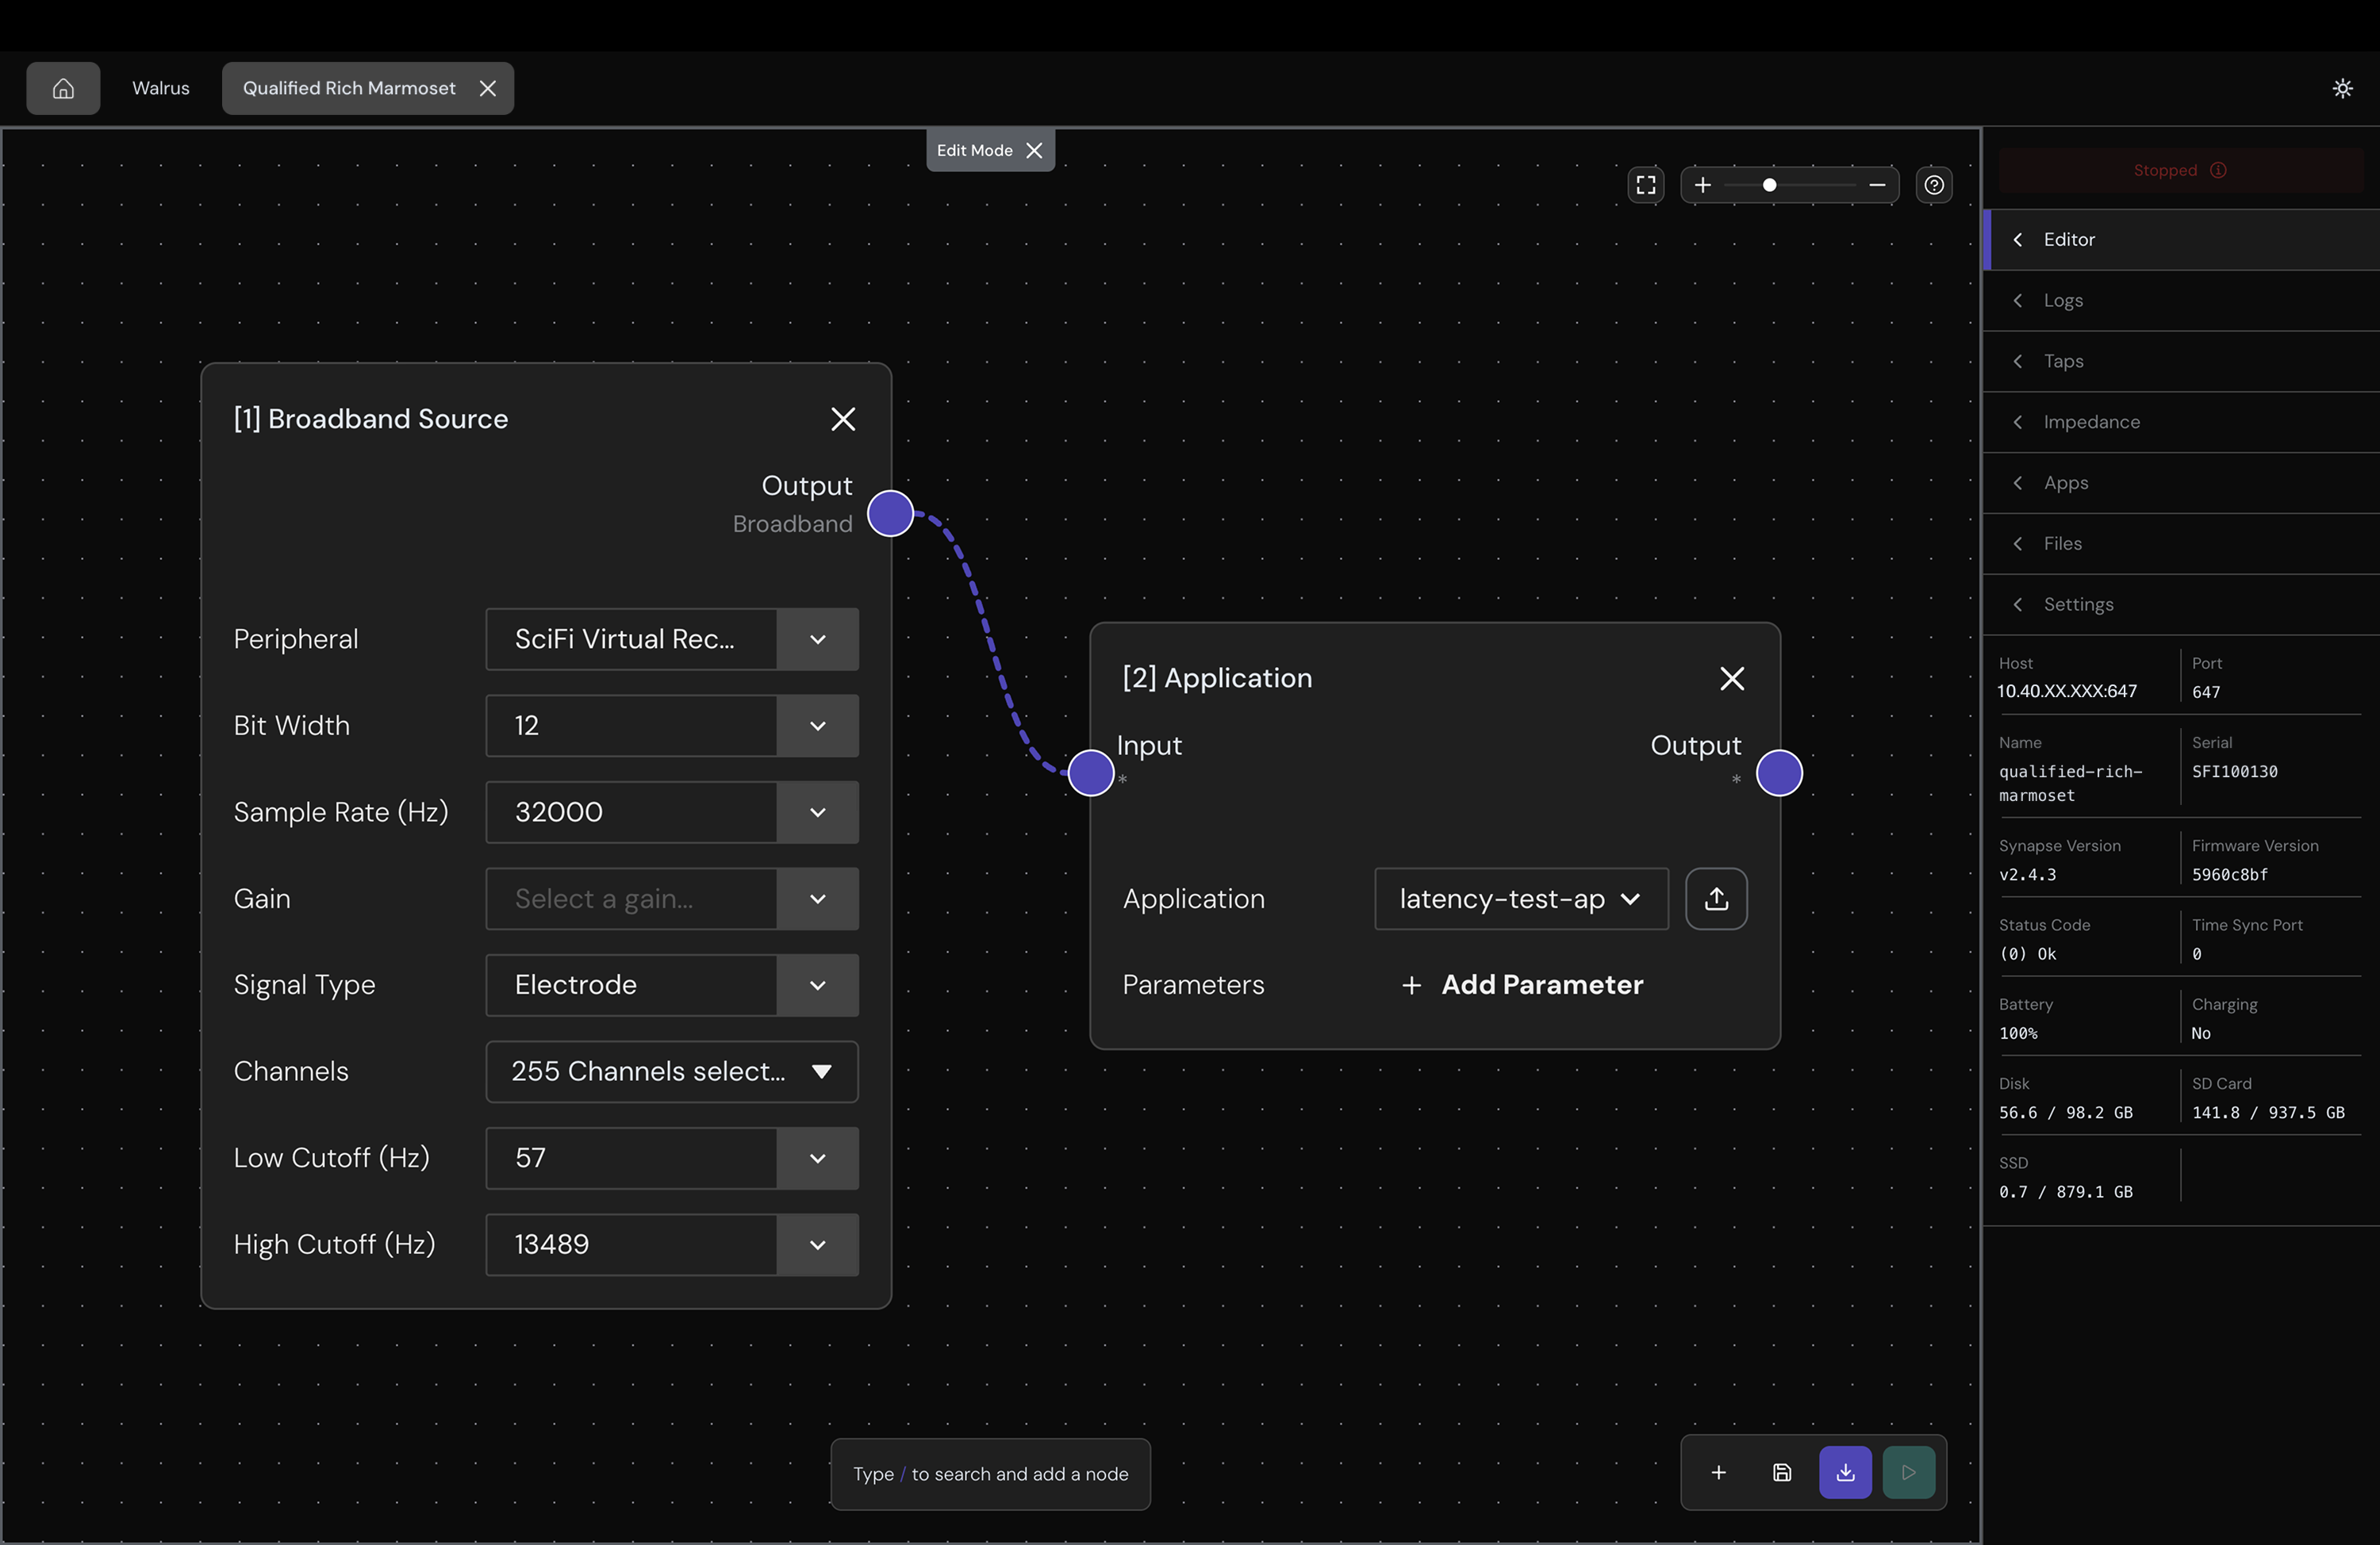Screen dimensions: 2380x1545
Task: Zoom in with the plus icon
Action: pyautogui.click(x=1703, y=185)
